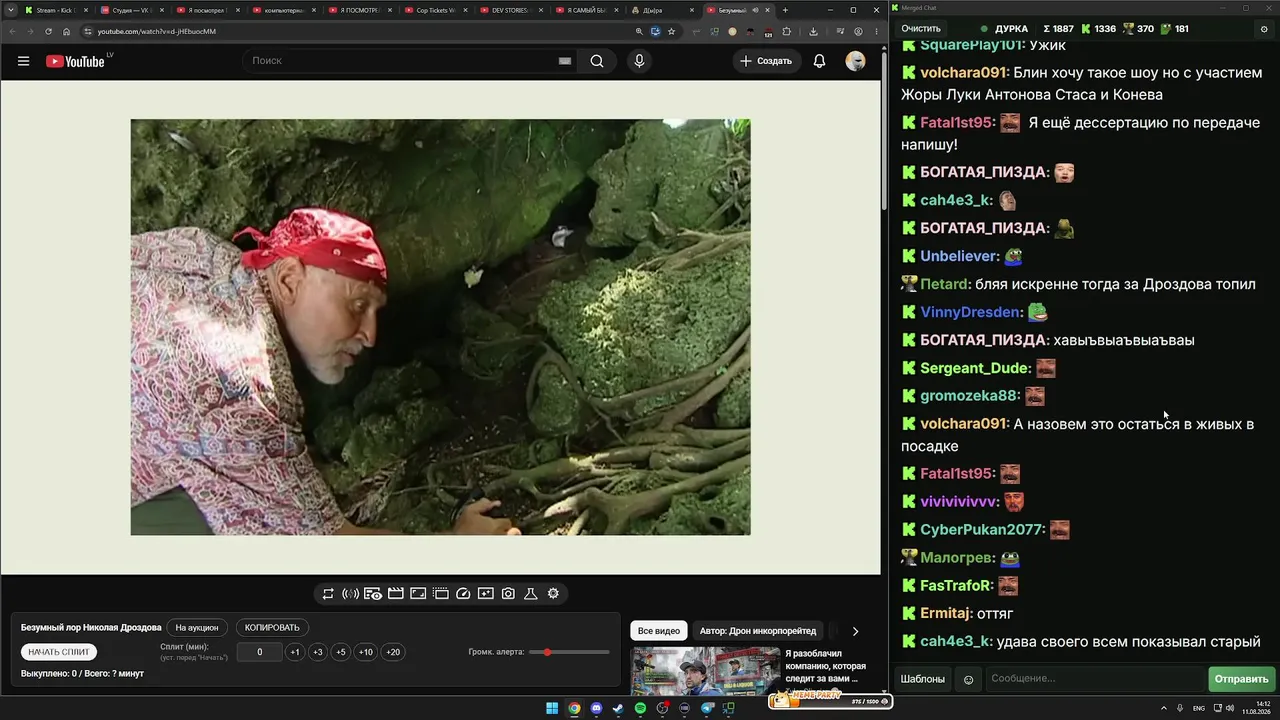Add 5 minutes with the +5 button
This screenshot has height=720, width=1280.
pos(341,652)
